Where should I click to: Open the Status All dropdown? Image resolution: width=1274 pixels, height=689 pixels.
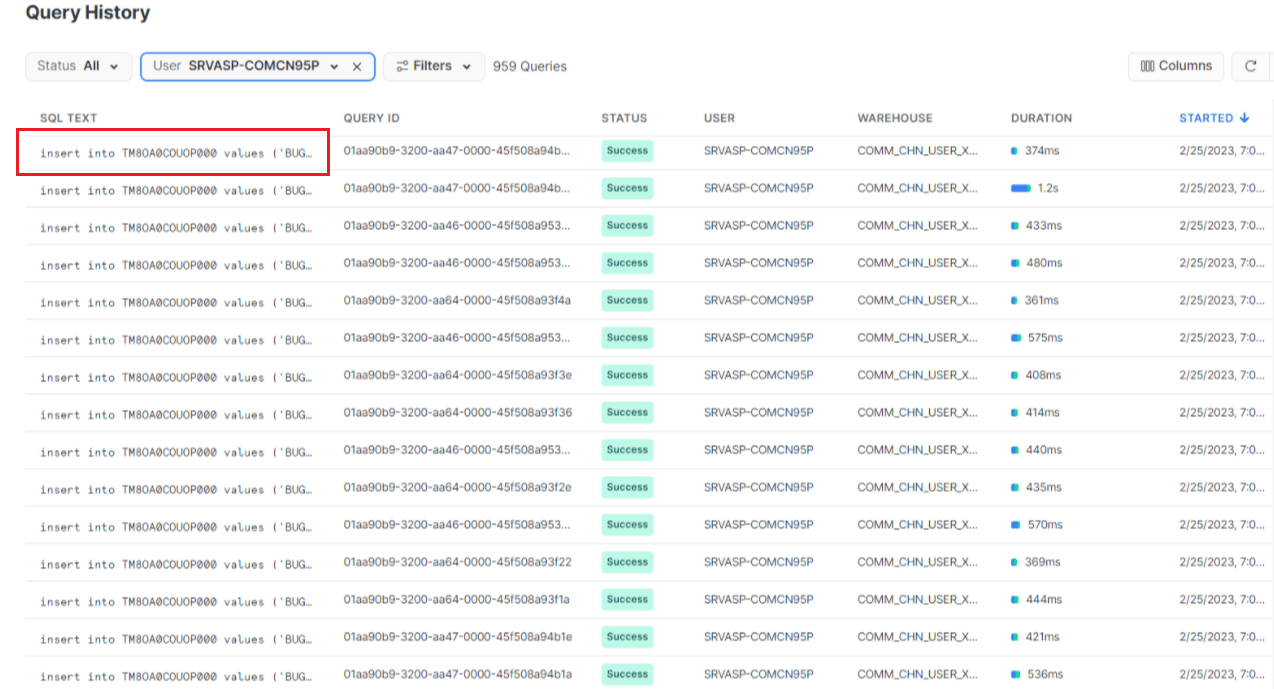tap(79, 66)
